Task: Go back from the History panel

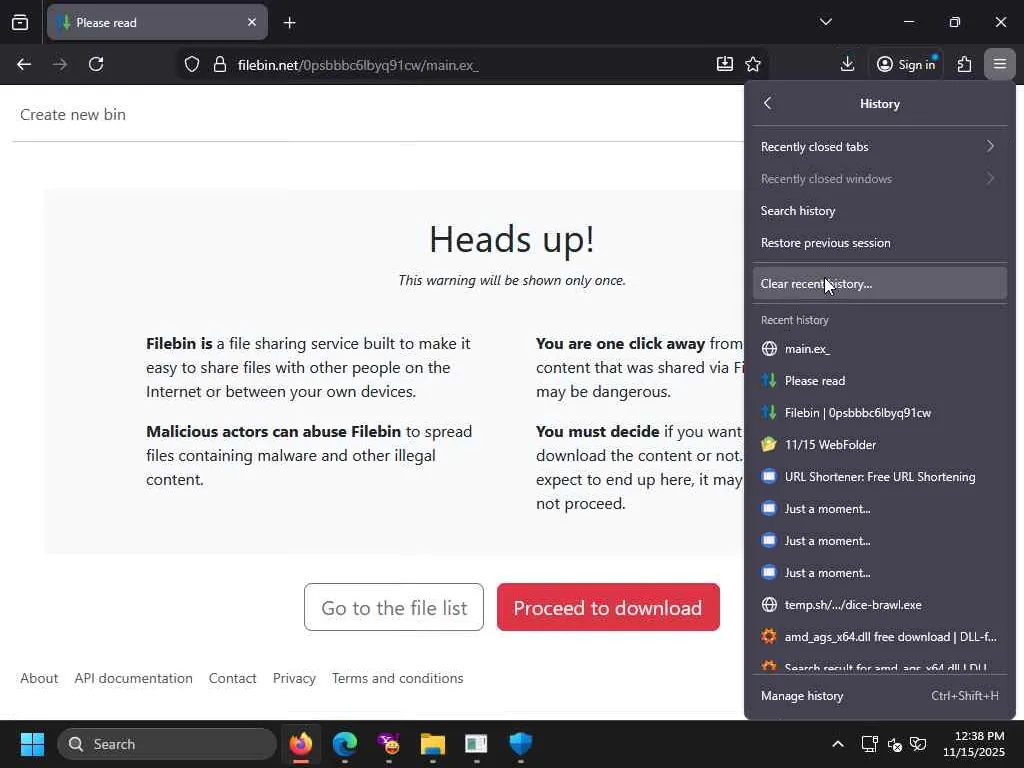Action: (x=768, y=103)
